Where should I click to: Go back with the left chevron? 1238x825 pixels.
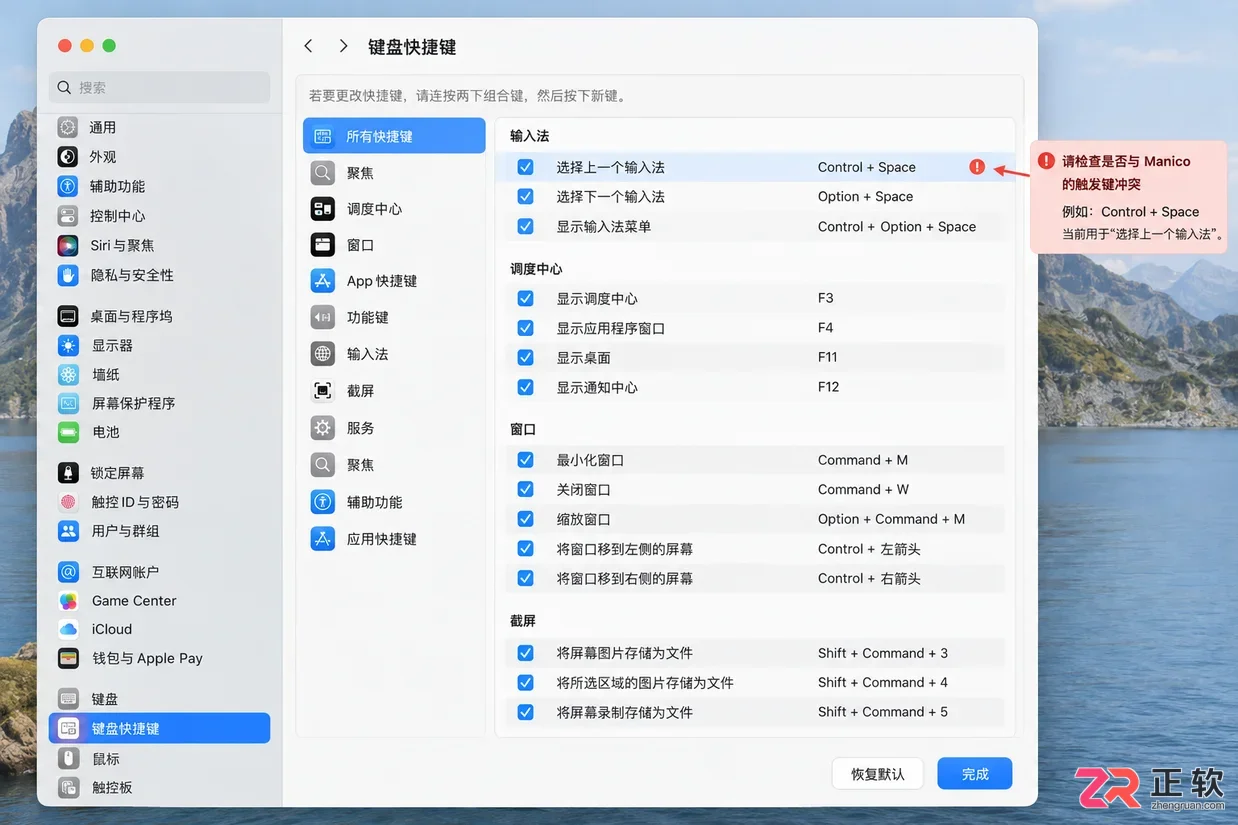pyautogui.click(x=308, y=46)
